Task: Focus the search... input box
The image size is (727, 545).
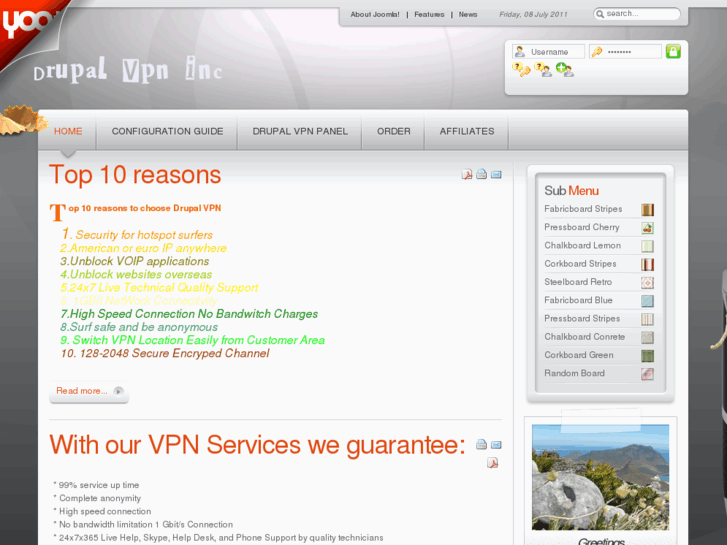Action: pyautogui.click(x=637, y=14)
